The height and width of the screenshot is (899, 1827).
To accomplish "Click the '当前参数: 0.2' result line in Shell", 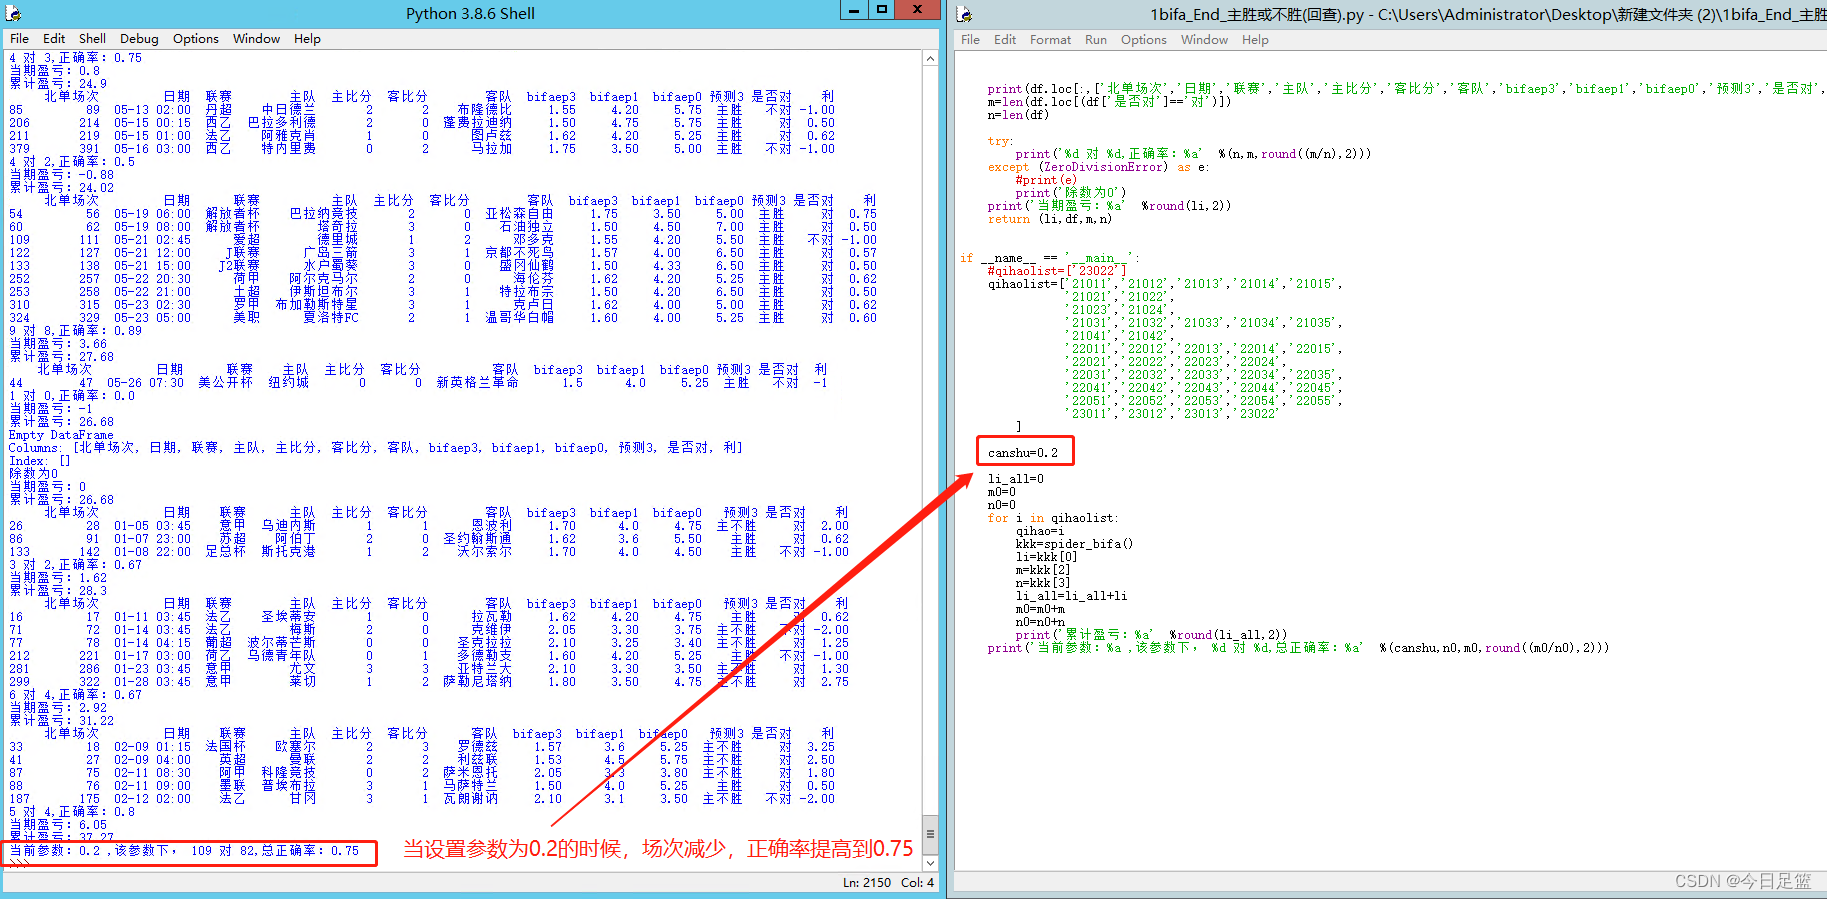I will pos(184,851).
